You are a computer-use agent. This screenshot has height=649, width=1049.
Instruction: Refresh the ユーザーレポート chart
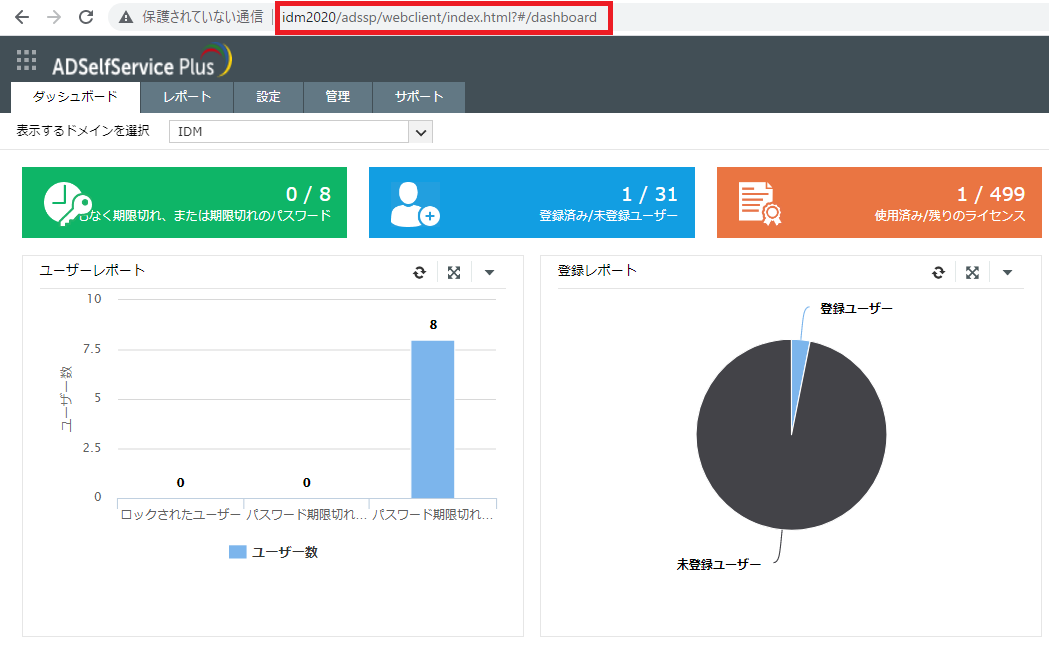[x=420, y=273]
